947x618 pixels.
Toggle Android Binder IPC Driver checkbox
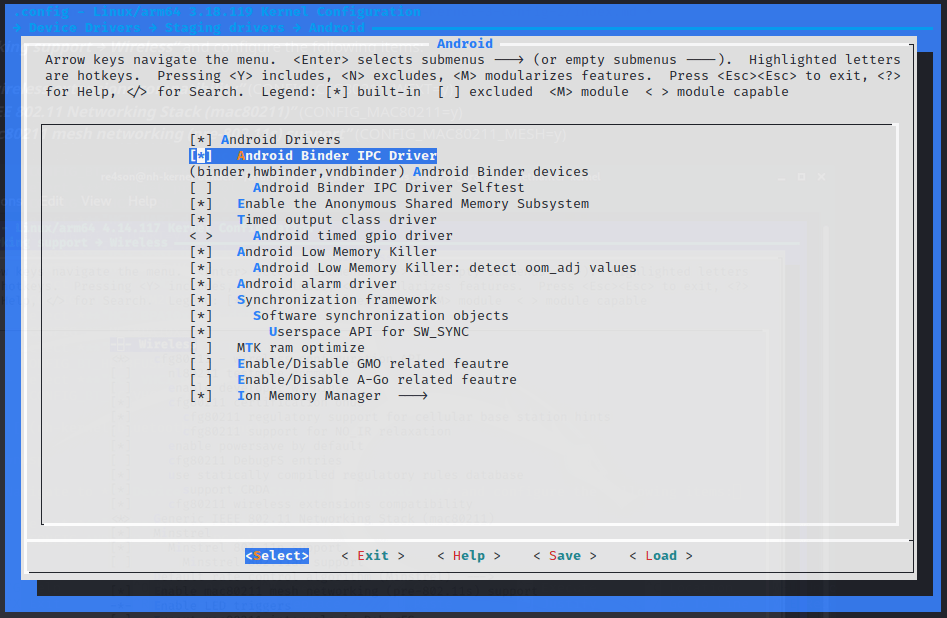click(x=201, y=156)
